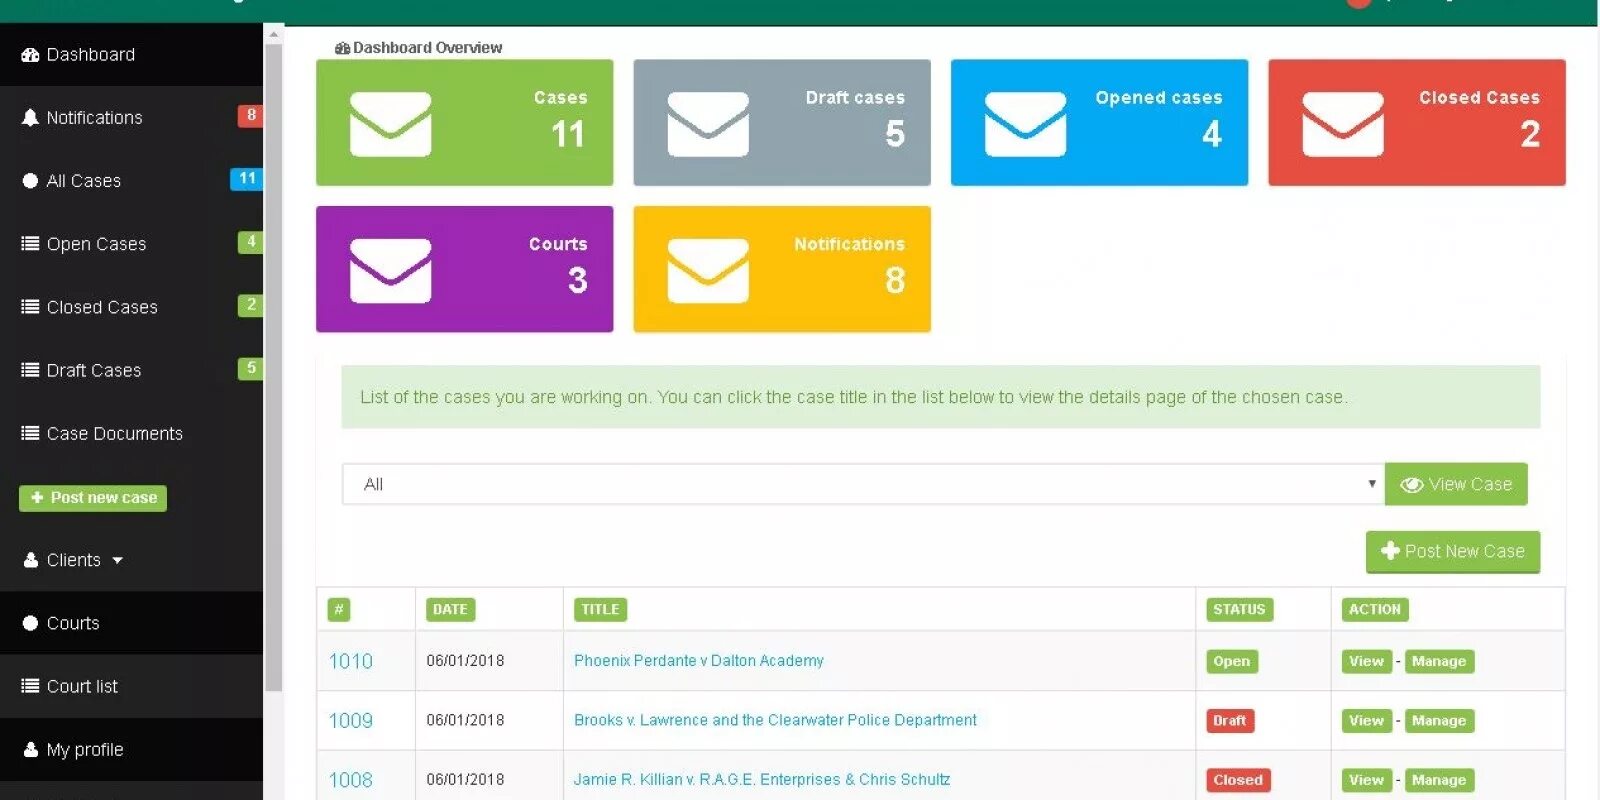Image resolution: width=1600 pixels, height=800 pixels.
Task: Go to Closed Cases in sidebar
Action: tap(131, 307)
